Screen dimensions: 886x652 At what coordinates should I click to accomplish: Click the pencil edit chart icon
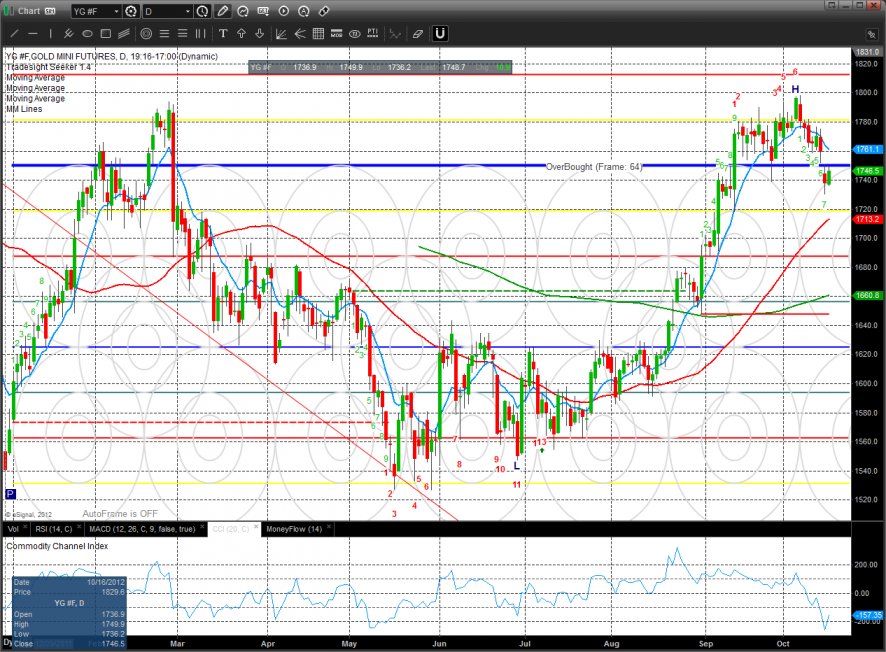[222, 11]
